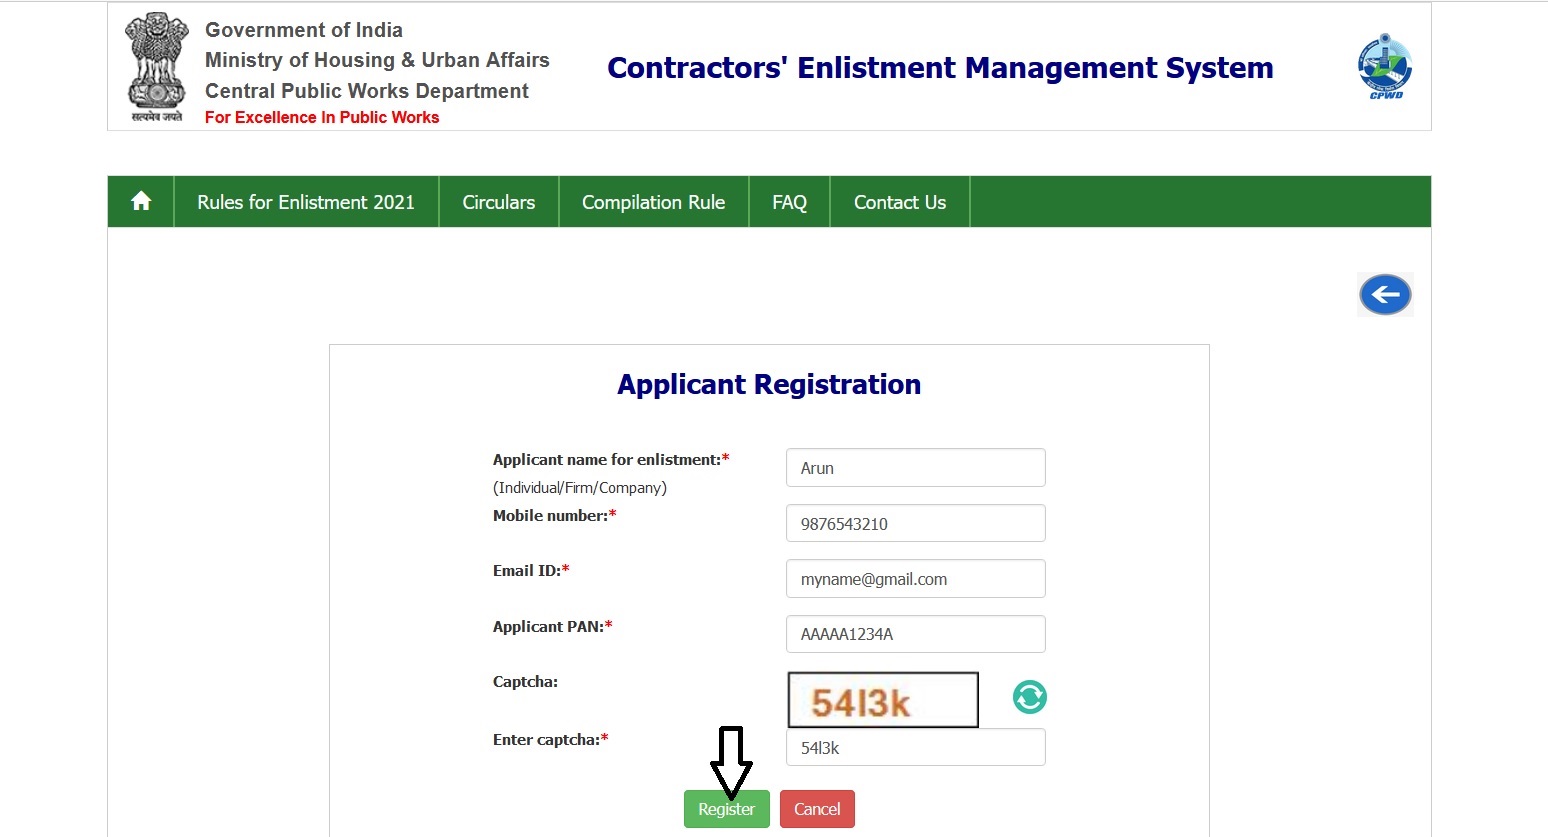Open the Contact Us page
1548x837 pixels.
[x=899, y=202]
